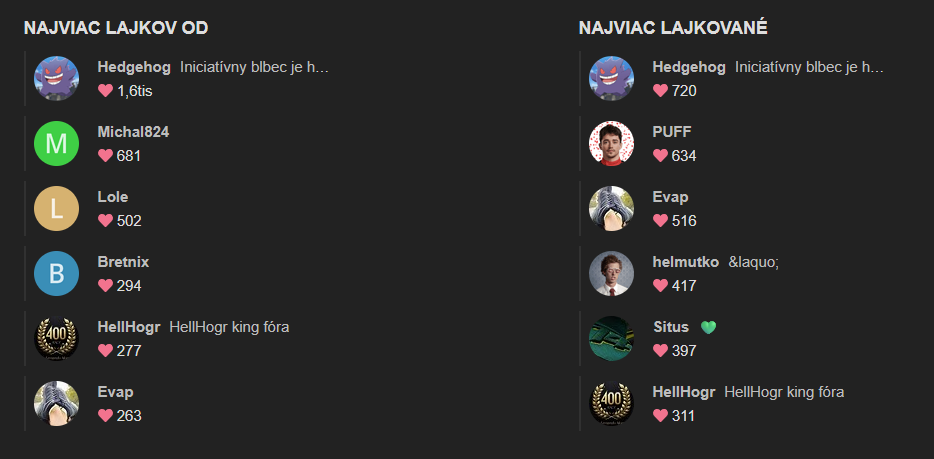Click HellHogr's name in the right list
Image resolution: width=934 pixels, height=459 pixels.
coord(684,392)
